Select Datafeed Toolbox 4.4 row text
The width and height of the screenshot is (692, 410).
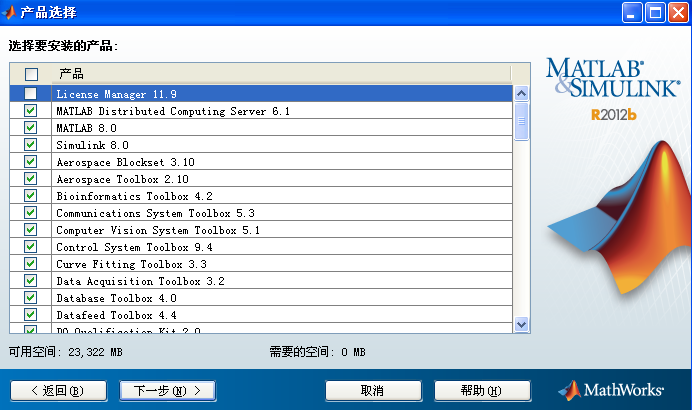(x=117, y=315)
